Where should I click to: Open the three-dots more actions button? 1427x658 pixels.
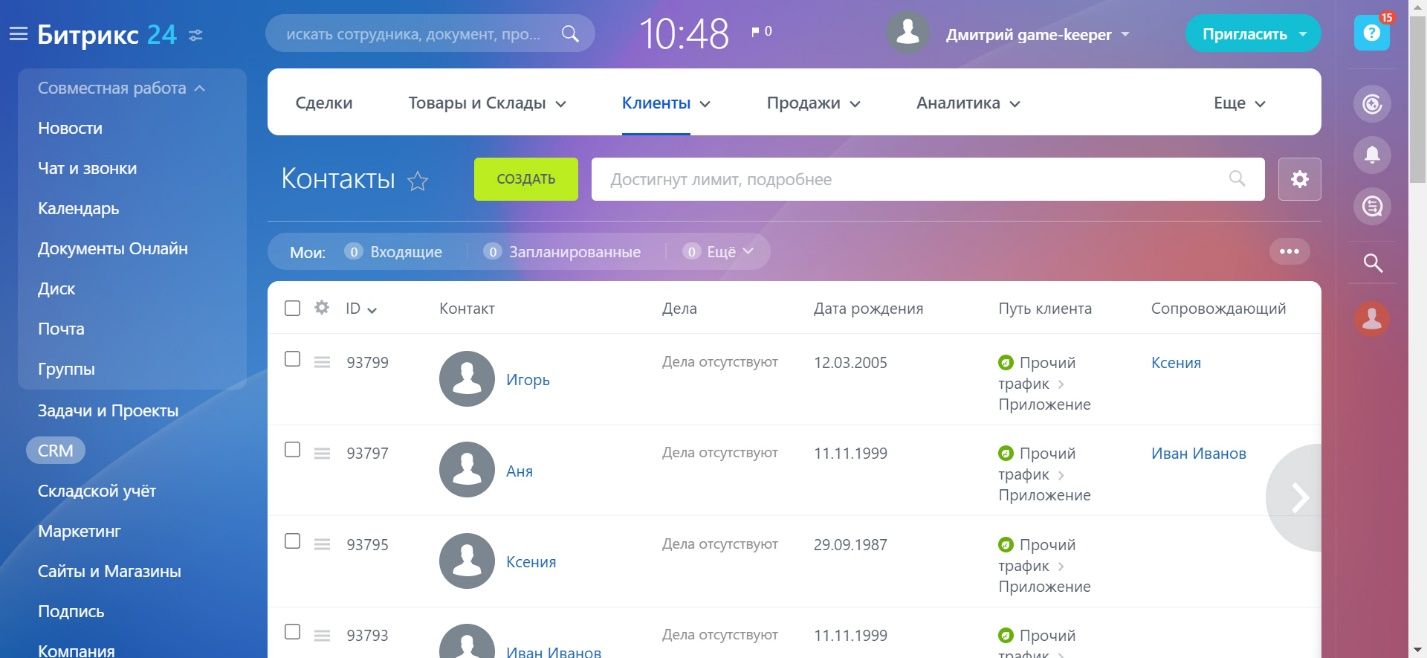tap(1289, 251)
